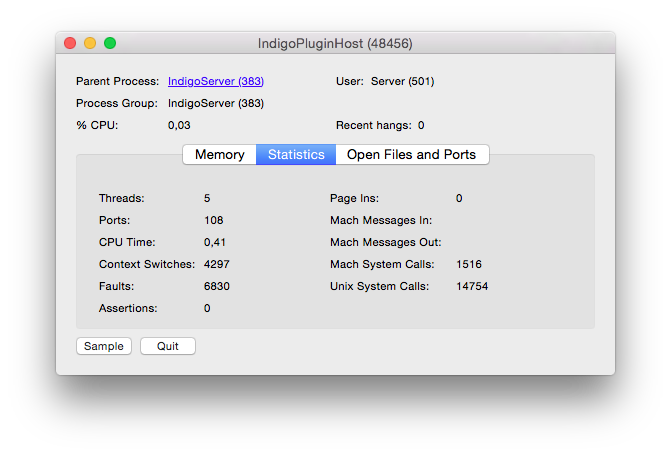The width and height of the screenshot is (671, 455).
Task: Click the Page Ins value 0
Action: 459,198
